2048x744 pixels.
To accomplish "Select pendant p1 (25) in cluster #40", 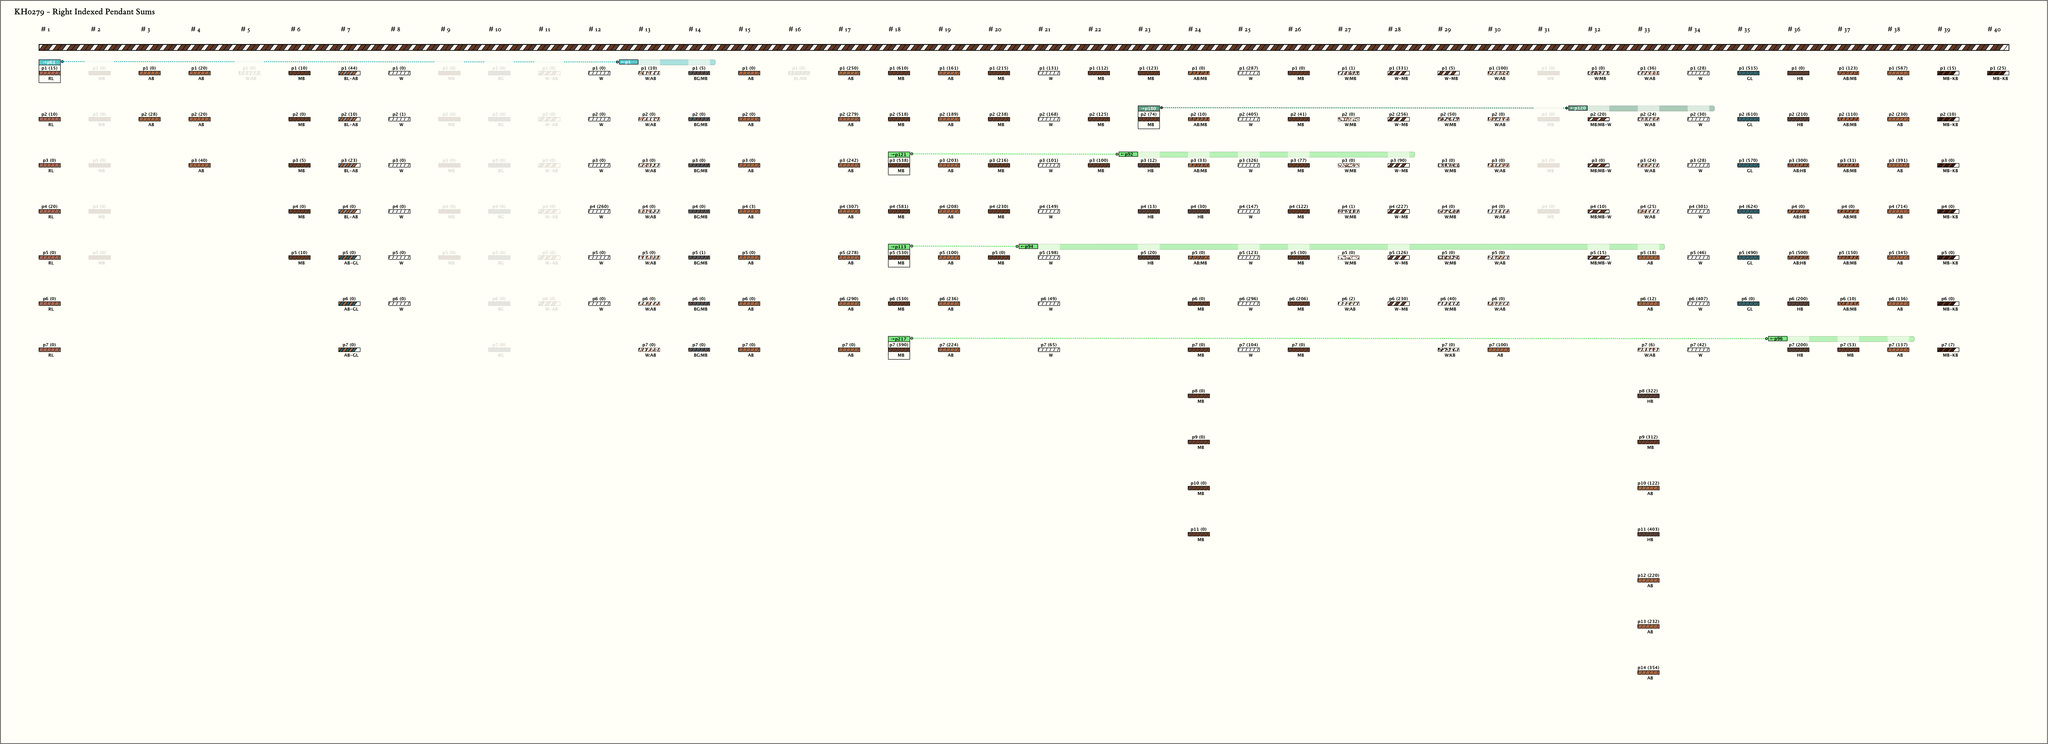I will tap(1997, 73).
